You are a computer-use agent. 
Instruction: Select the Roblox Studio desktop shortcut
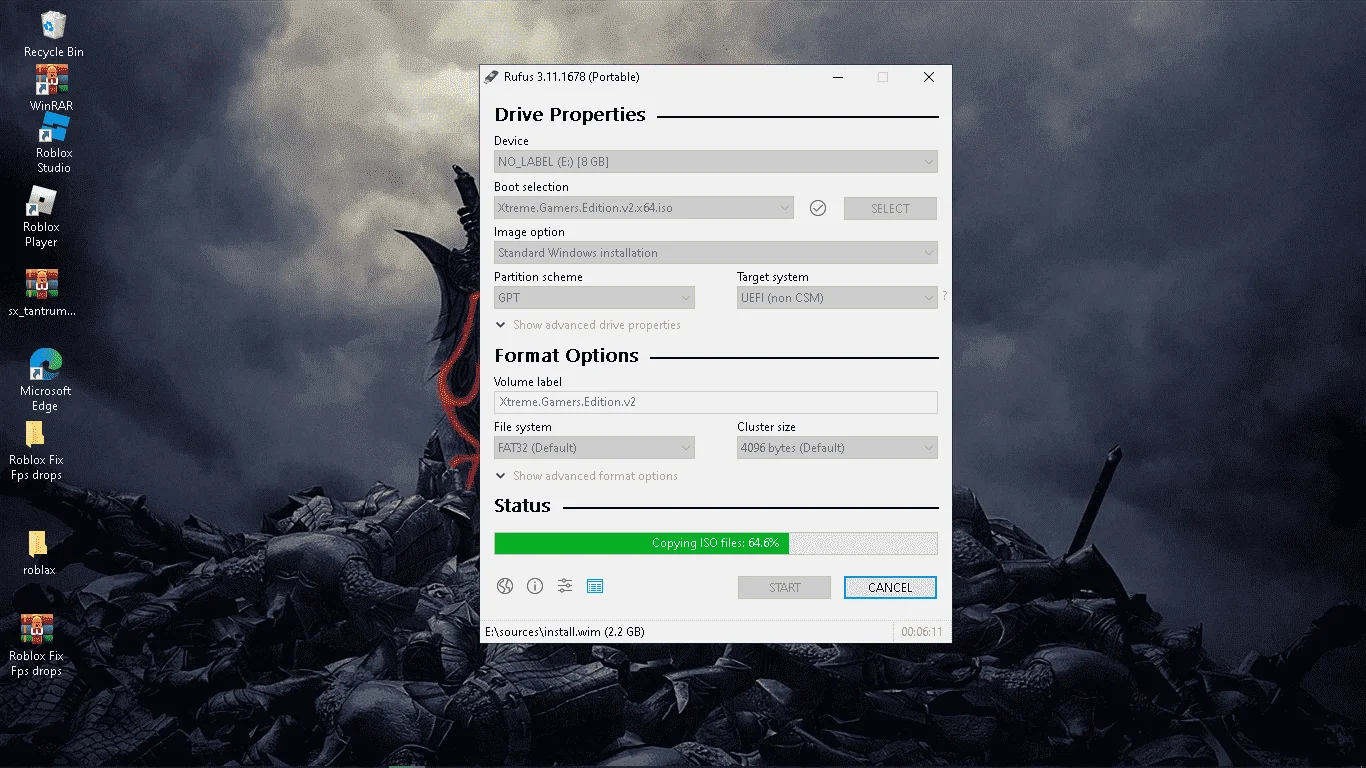[x=54, y=144]
